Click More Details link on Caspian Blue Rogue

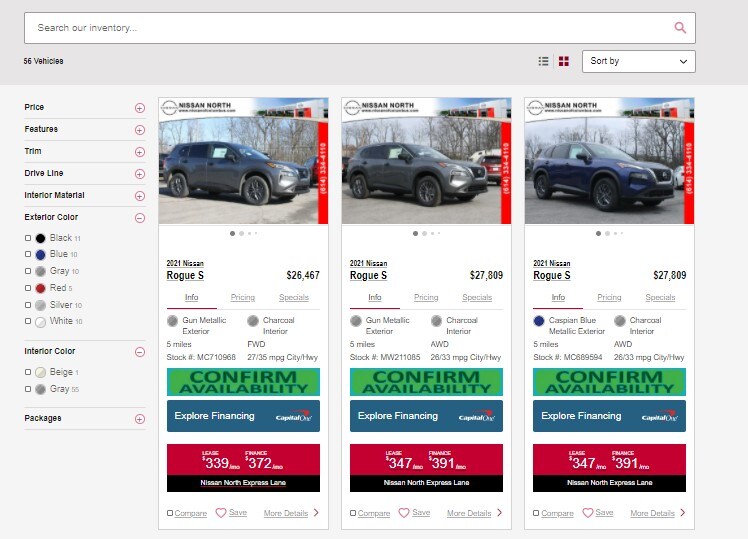coord(652,513)
